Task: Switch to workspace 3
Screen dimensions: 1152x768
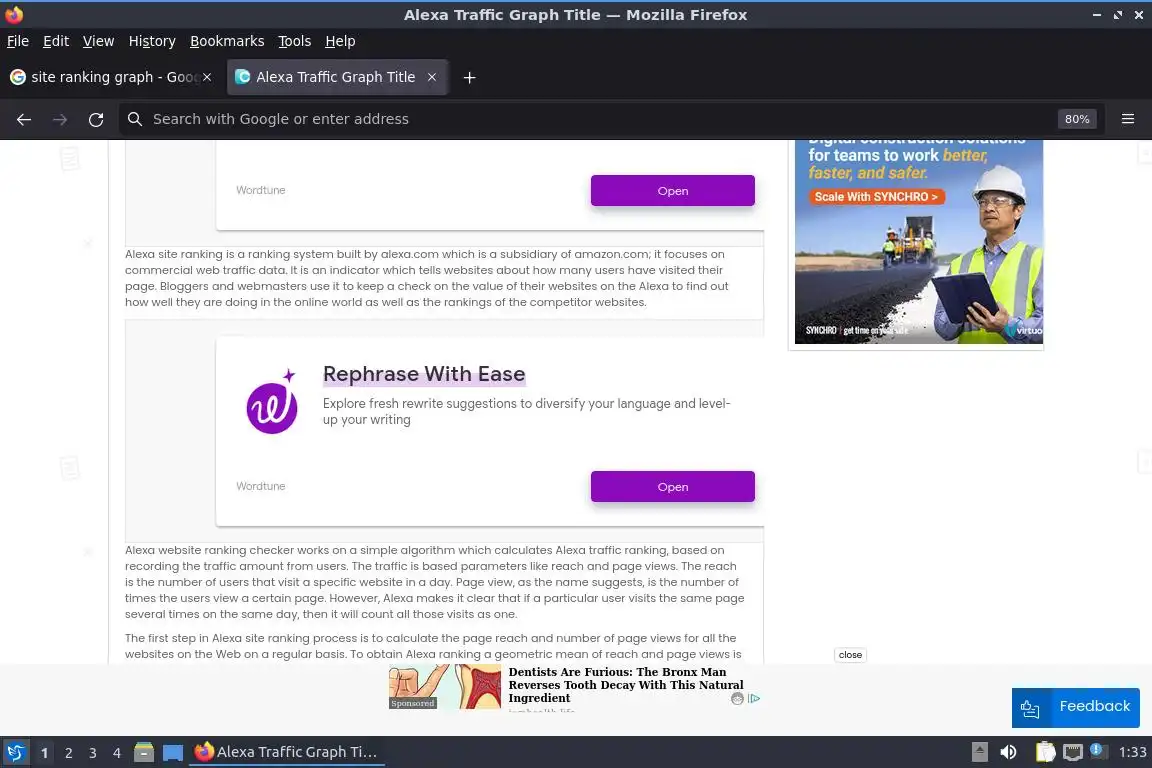Action: tap(93, 753)
